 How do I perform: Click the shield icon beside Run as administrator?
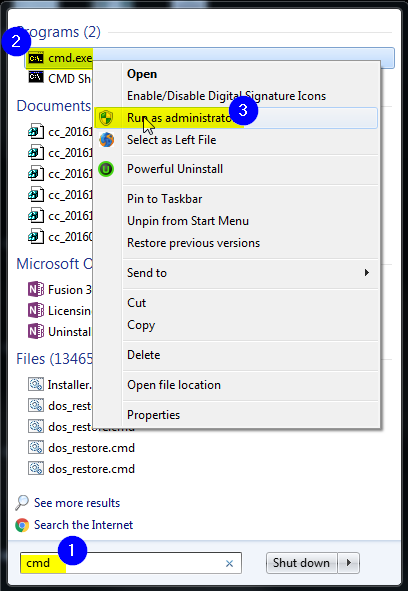click(x=106, y=118)
